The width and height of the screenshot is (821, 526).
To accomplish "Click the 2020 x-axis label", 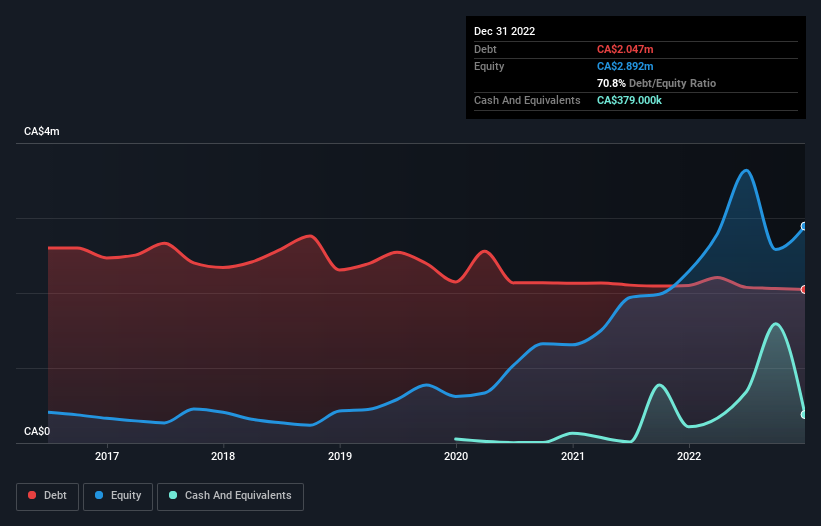I will coord(456,456).
